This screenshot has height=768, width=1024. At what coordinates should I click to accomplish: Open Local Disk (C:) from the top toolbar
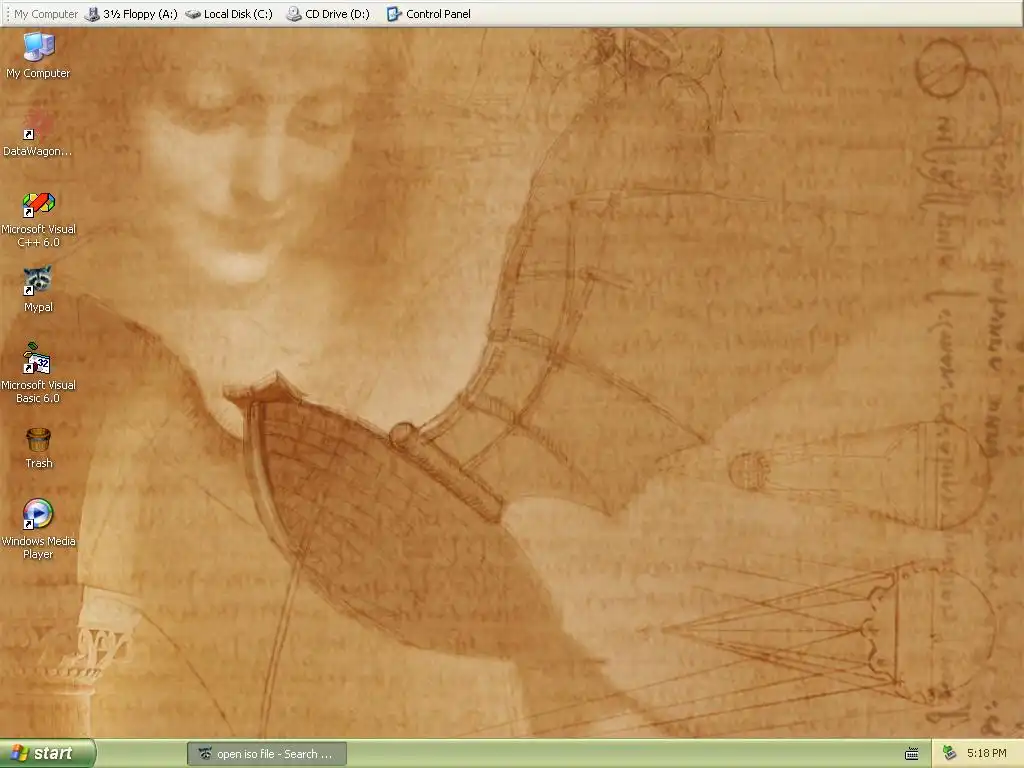(x=229, y=14)
